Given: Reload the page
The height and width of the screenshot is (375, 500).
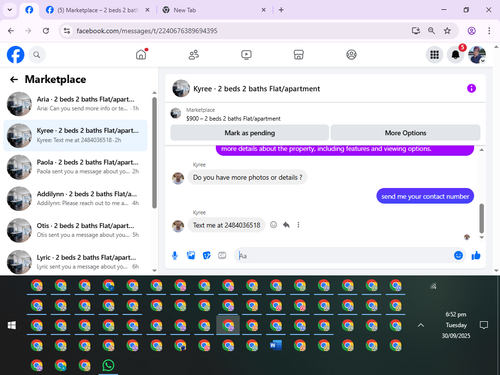Looking at the screenshot, I should pyautogui.click(x=46, y=31).
